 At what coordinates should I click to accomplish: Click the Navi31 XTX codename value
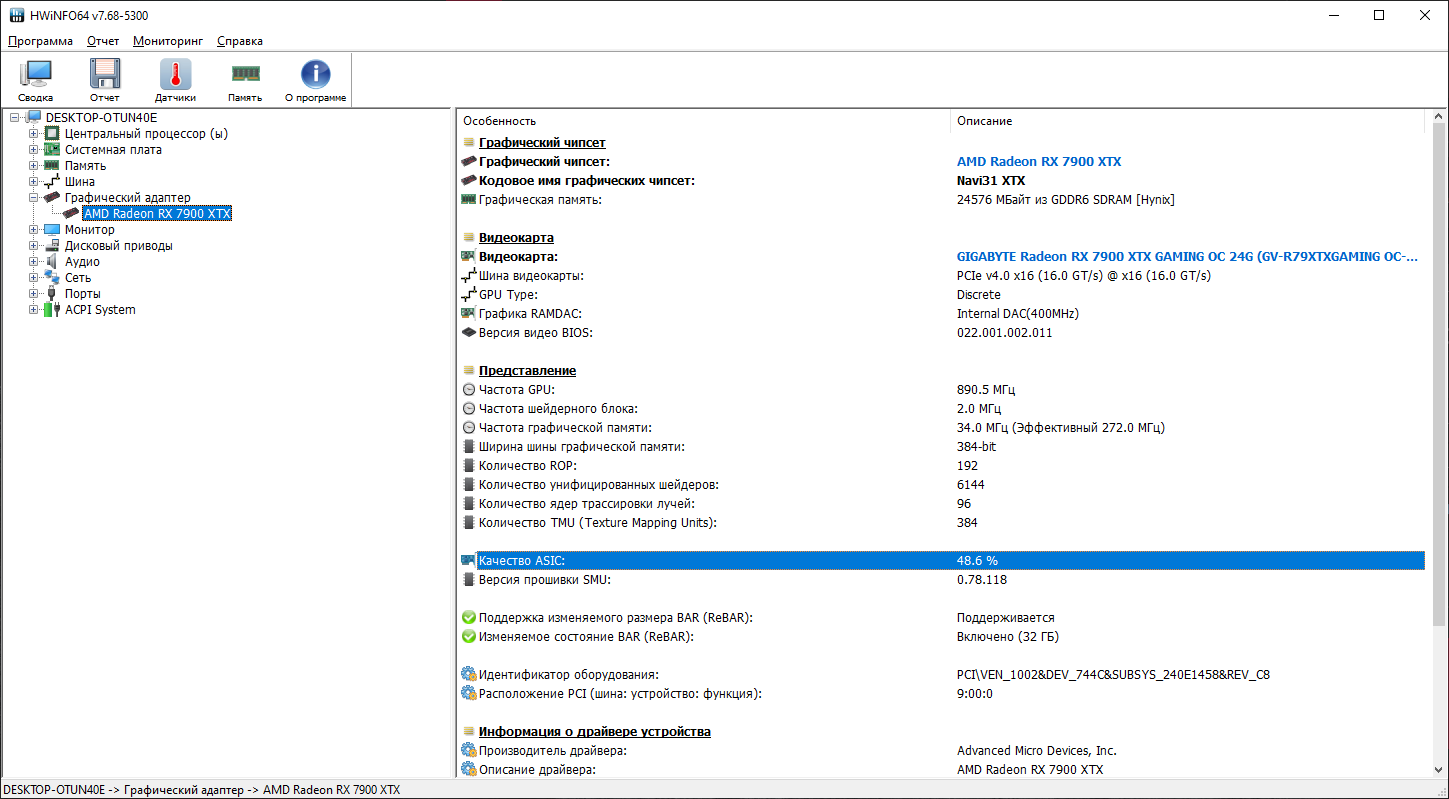click(991, 181)
